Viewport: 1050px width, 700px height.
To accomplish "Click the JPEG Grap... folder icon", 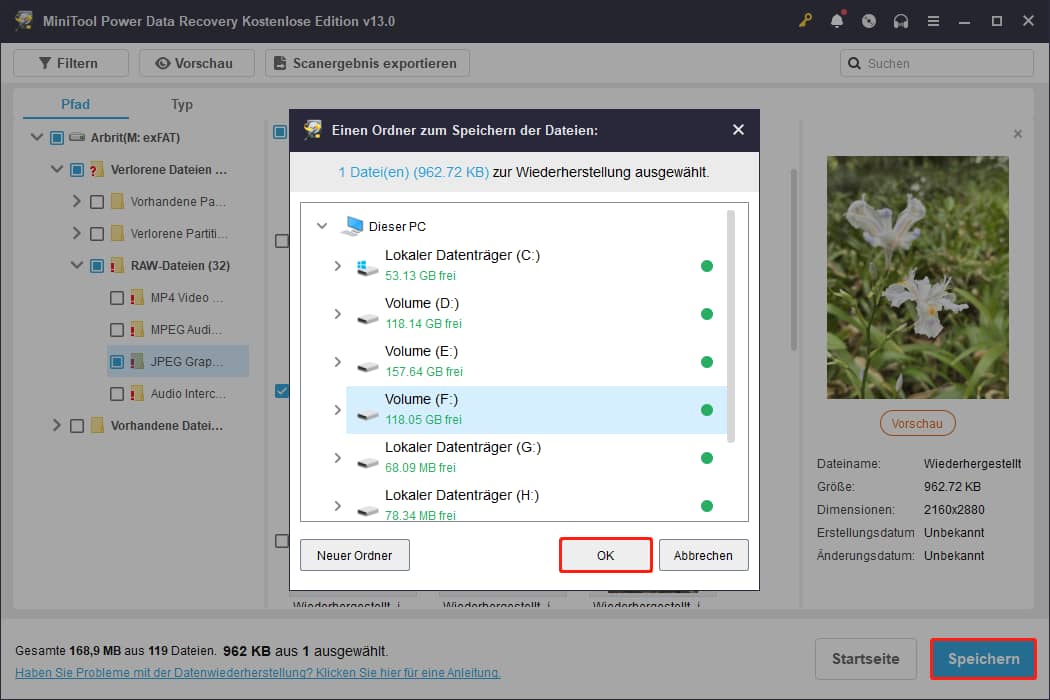I will click(137, 362).
